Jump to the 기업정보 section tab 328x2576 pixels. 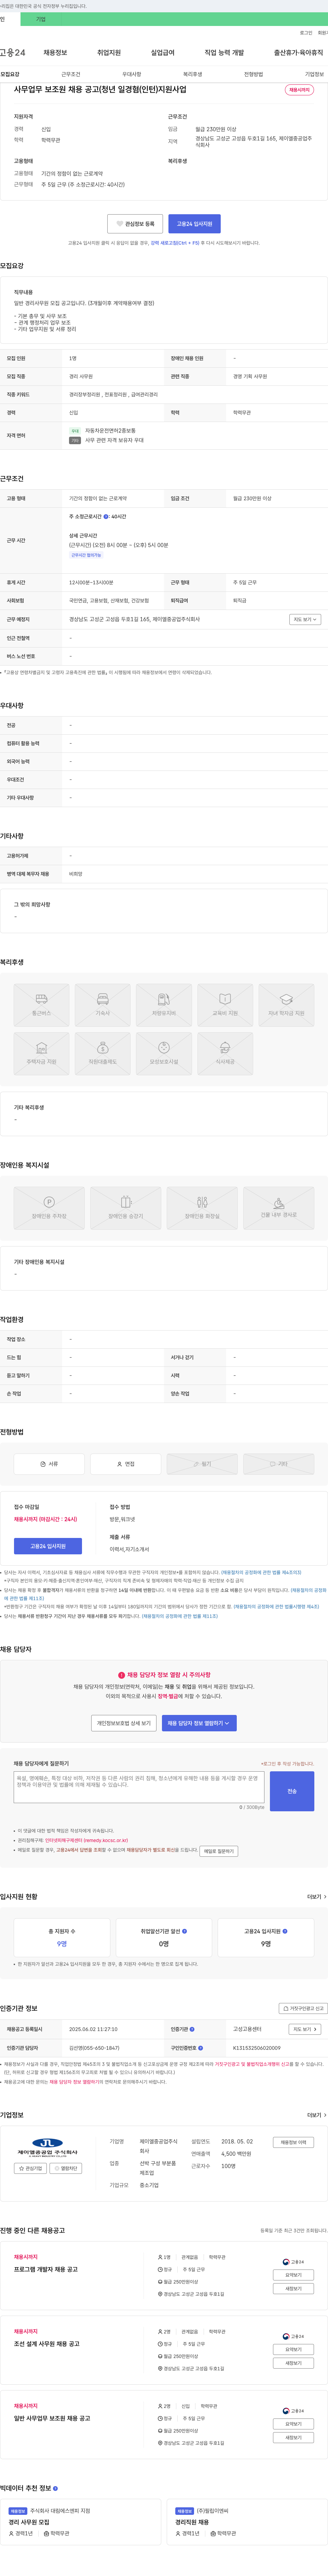click(314, 74)
